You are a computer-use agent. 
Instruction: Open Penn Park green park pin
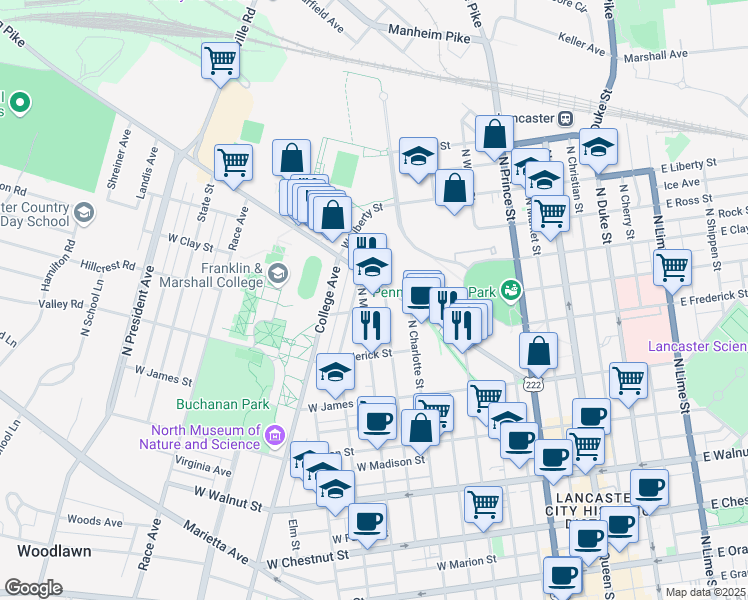510,291
